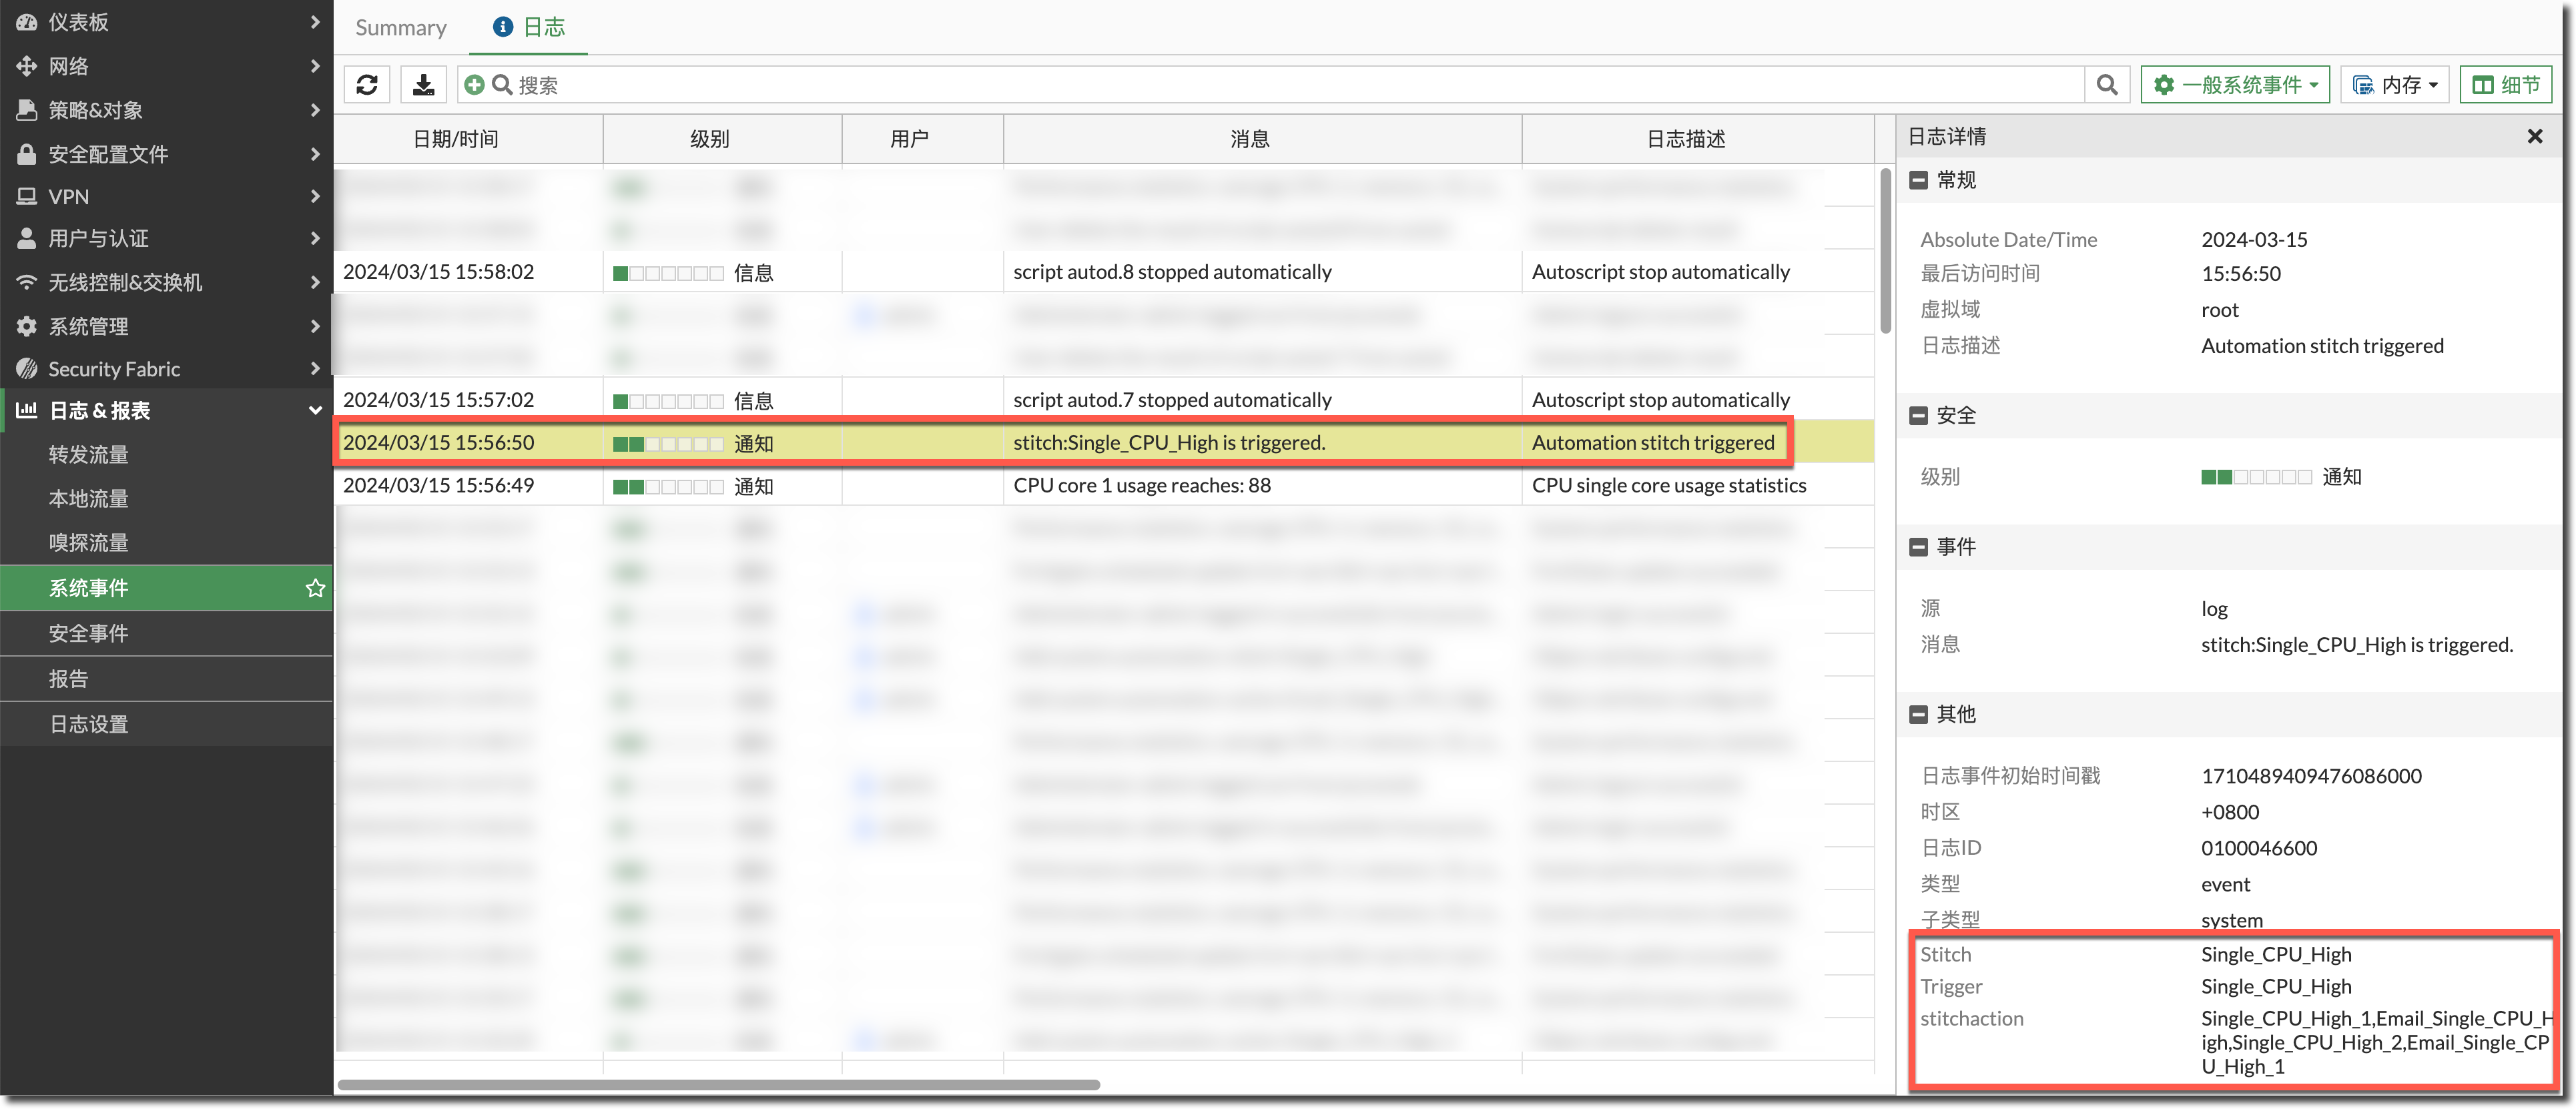Image resolution: width=2576 pixels, height=1109 pixels.
Task: Click 'CPU single core usage statistics' cell
Action: [x=1668, y=486]
